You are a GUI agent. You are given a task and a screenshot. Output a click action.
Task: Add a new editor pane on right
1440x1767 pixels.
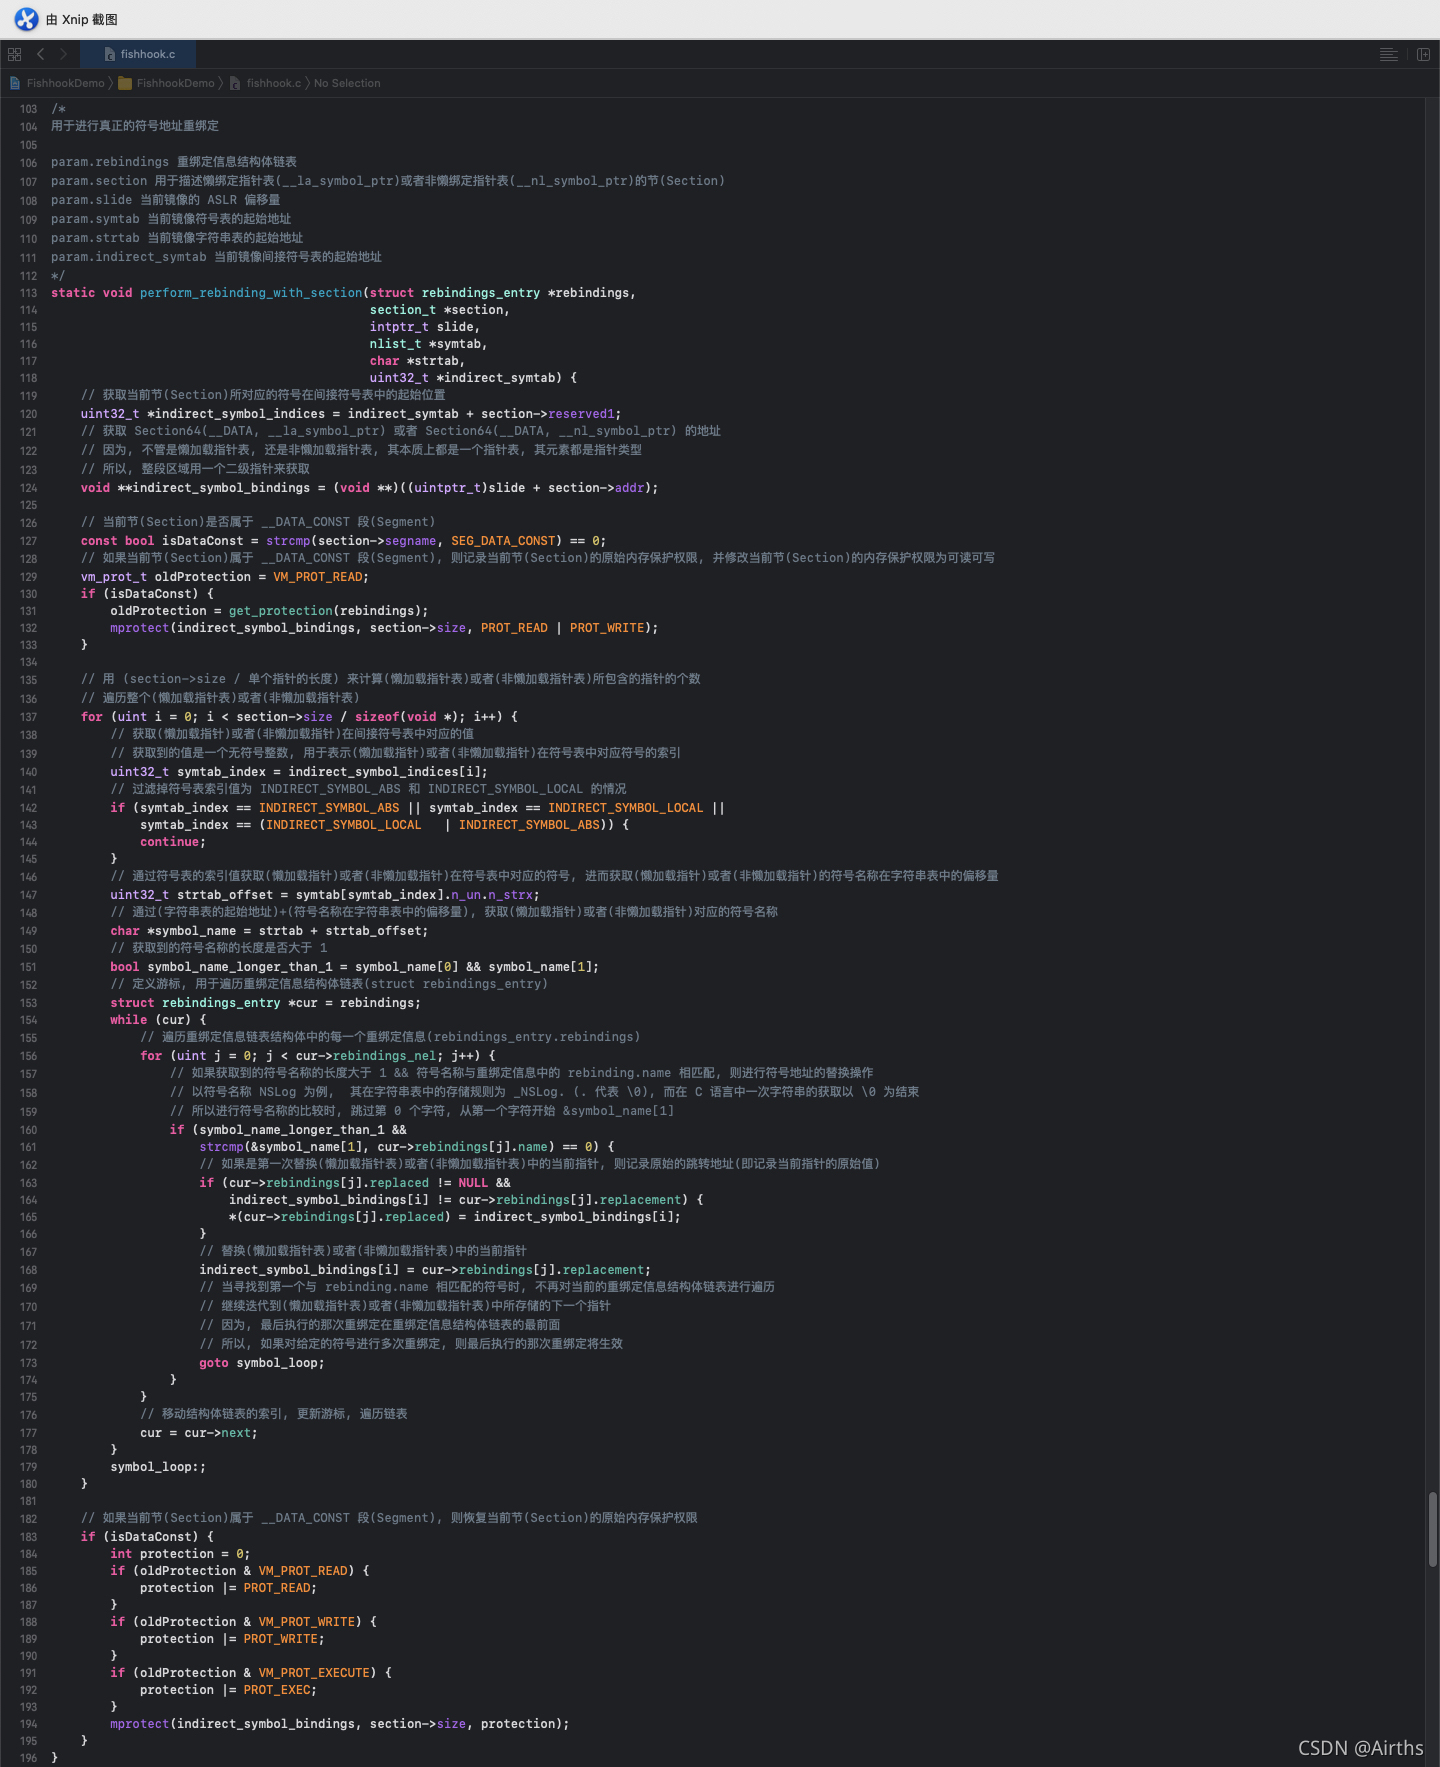[x=1423, y=54]
